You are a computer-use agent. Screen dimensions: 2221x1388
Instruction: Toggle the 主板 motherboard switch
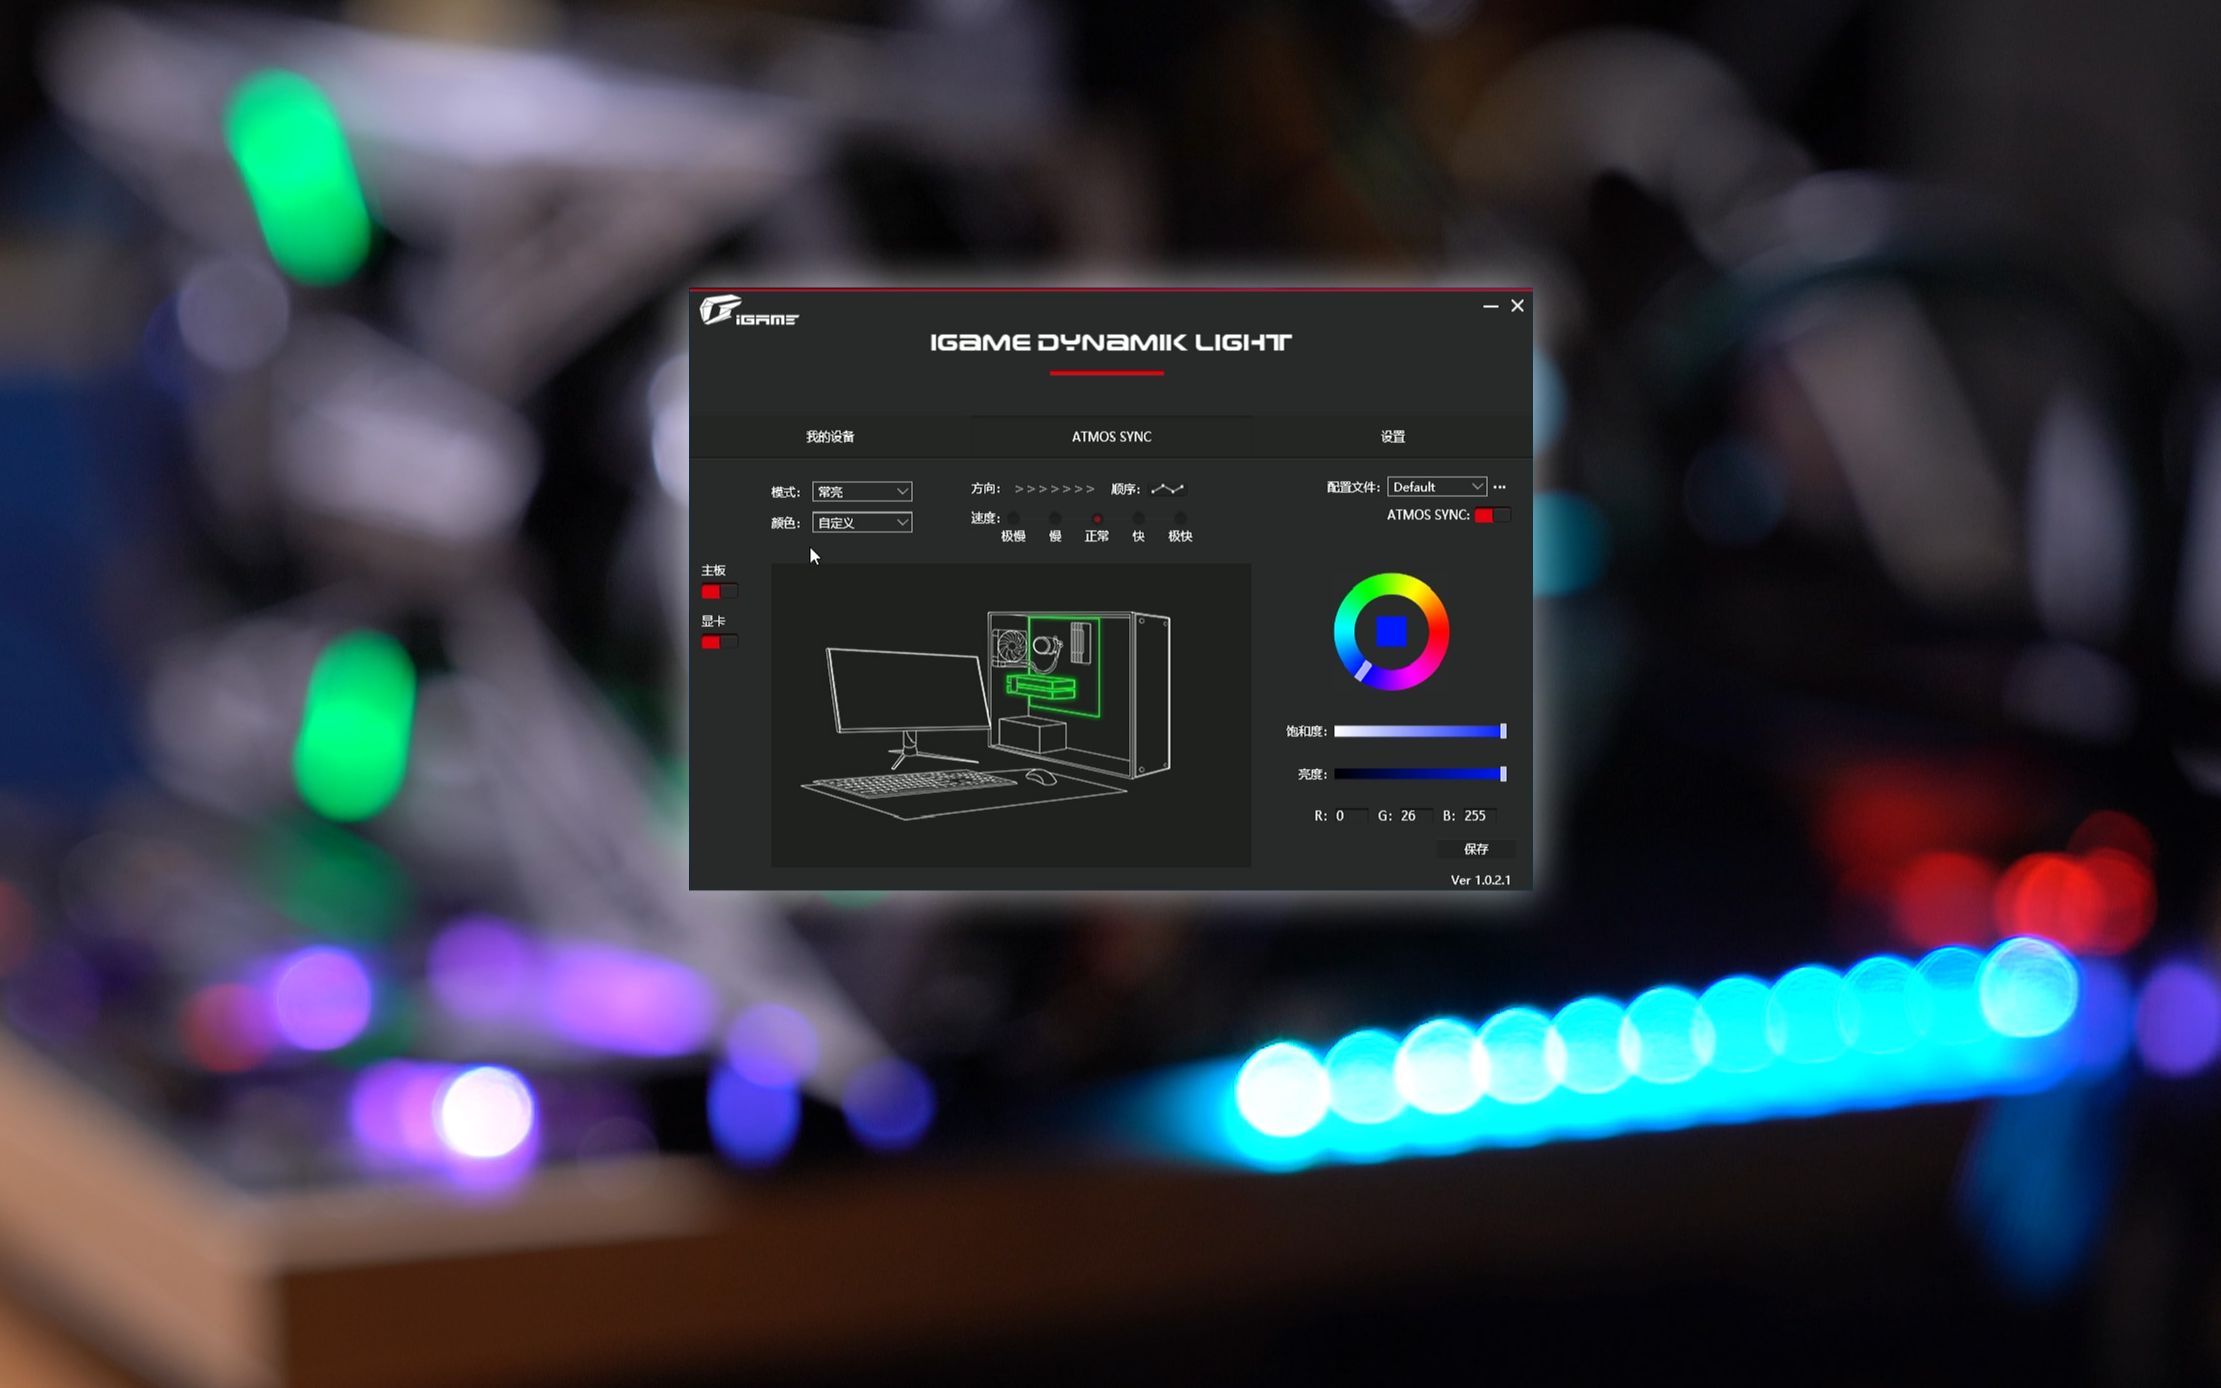717,592
